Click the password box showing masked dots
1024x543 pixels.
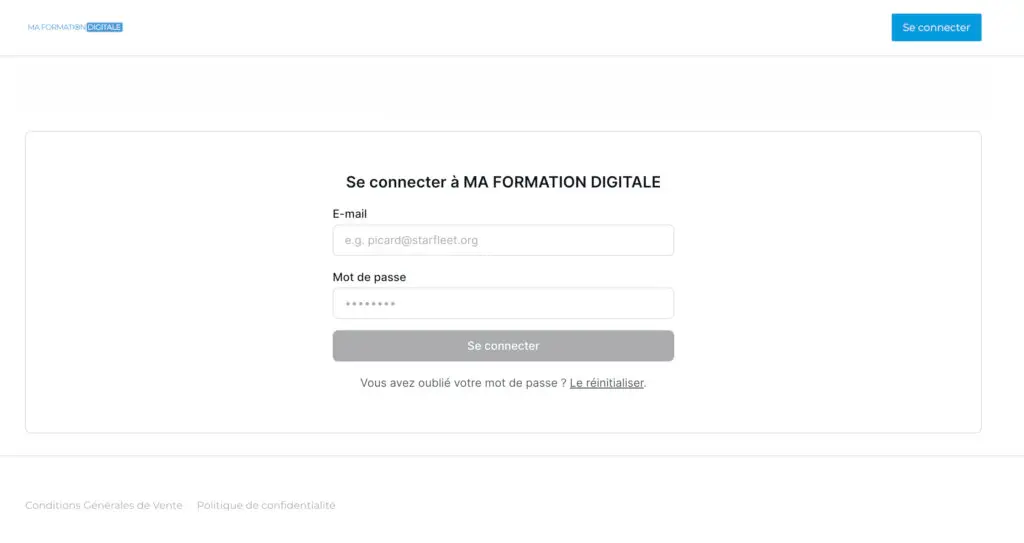coord(503,303)
